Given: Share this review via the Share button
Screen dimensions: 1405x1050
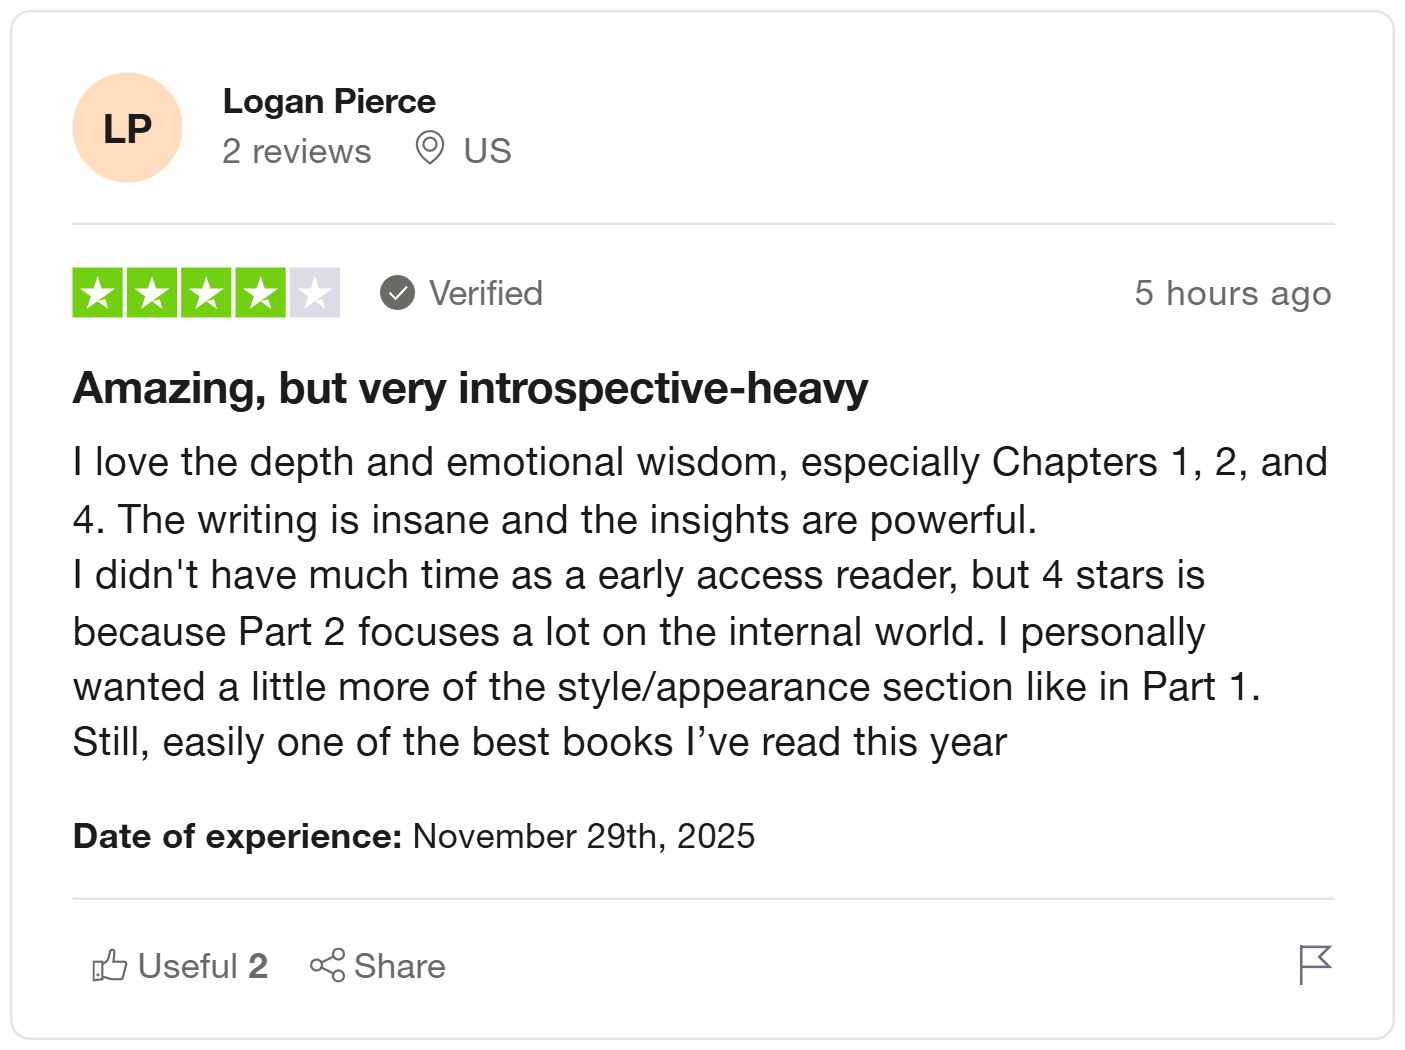Looking at the screenshot, I should [x=378, y=966].
